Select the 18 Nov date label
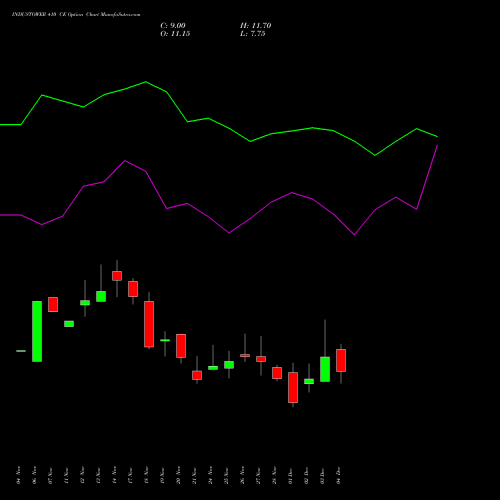This screenshot has width=500, height=500. [x=146, y=475]
